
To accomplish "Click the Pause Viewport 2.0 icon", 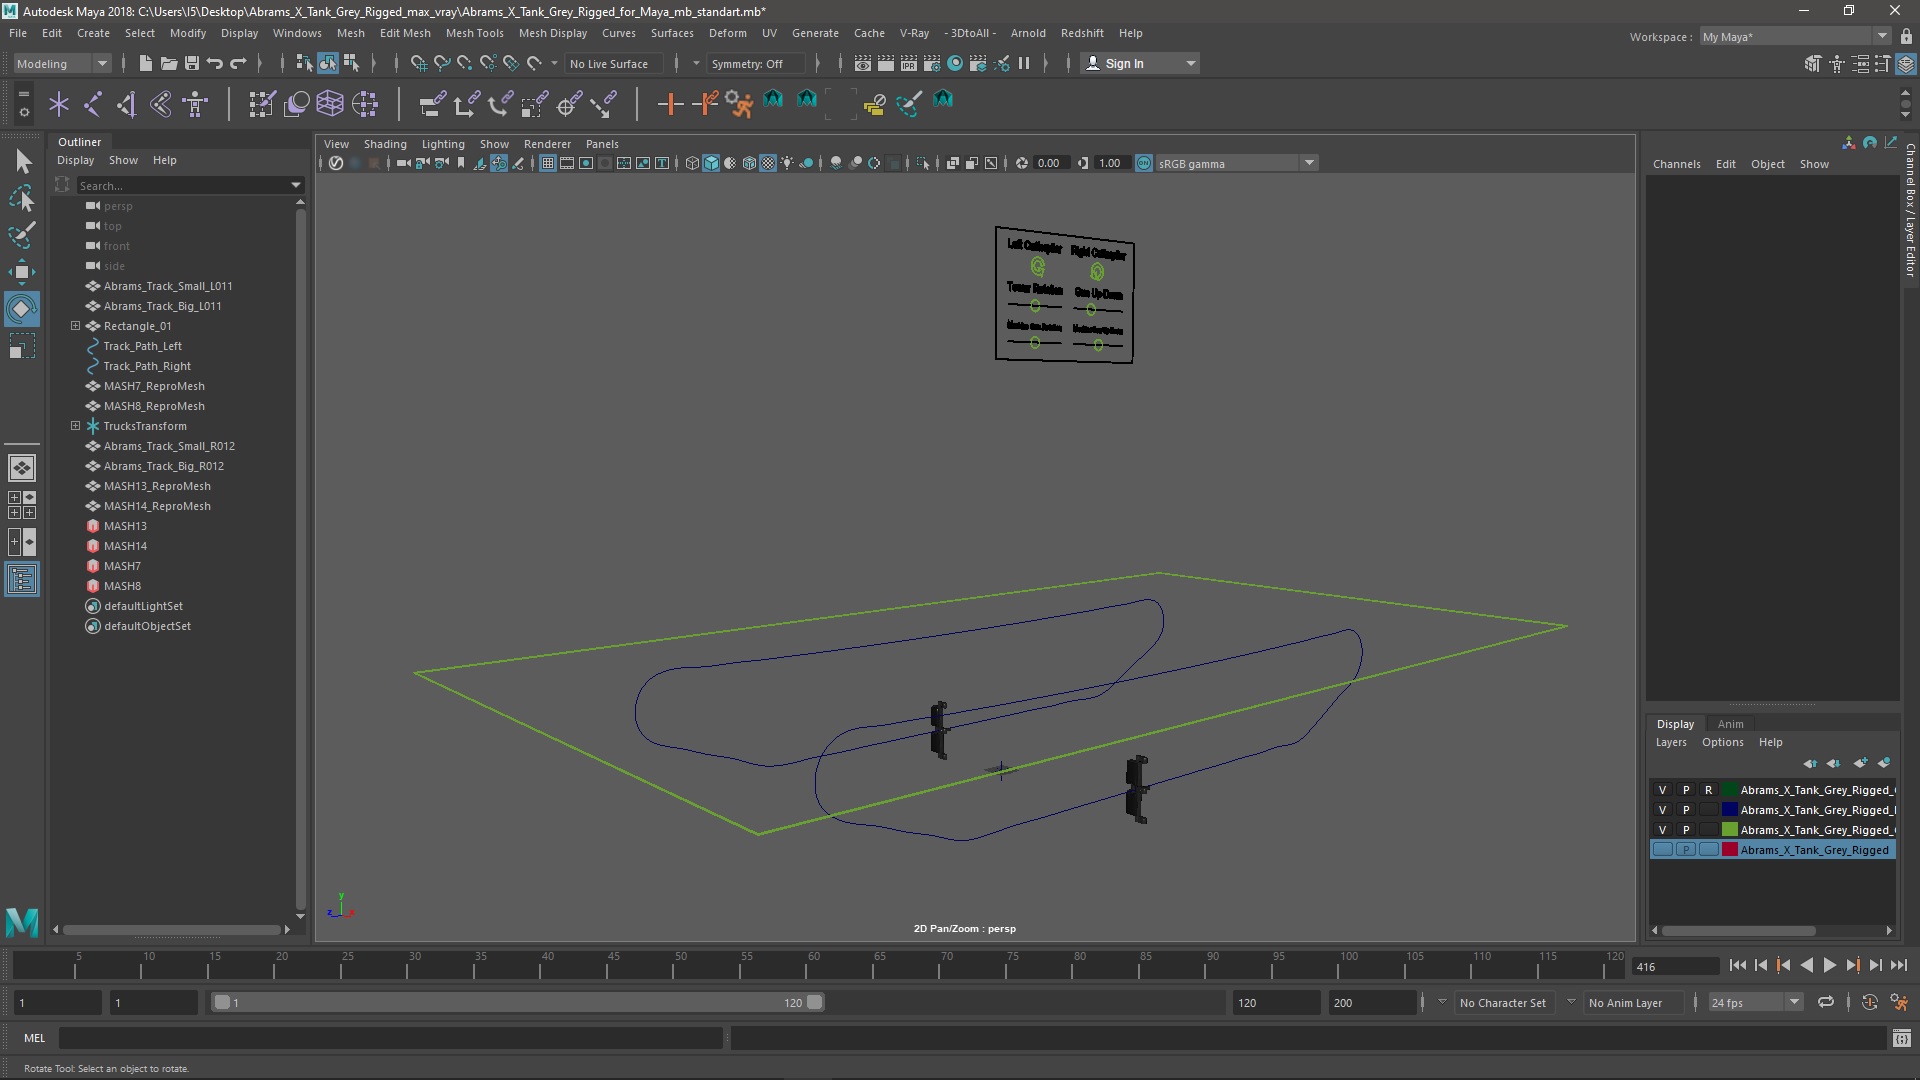I will coord(1024,63).
